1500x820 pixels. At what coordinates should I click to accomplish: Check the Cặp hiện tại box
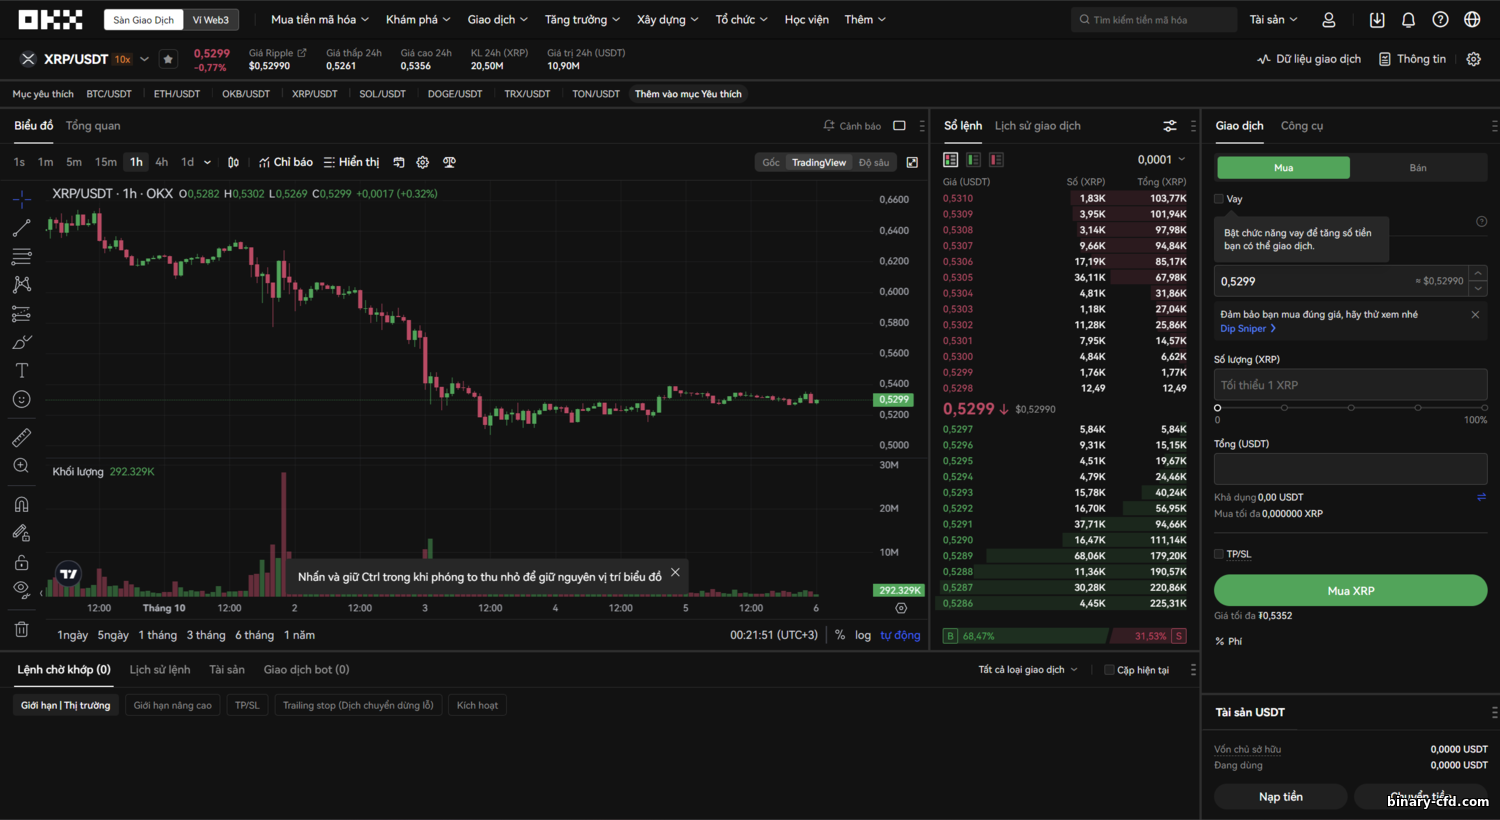point(1109,670)
